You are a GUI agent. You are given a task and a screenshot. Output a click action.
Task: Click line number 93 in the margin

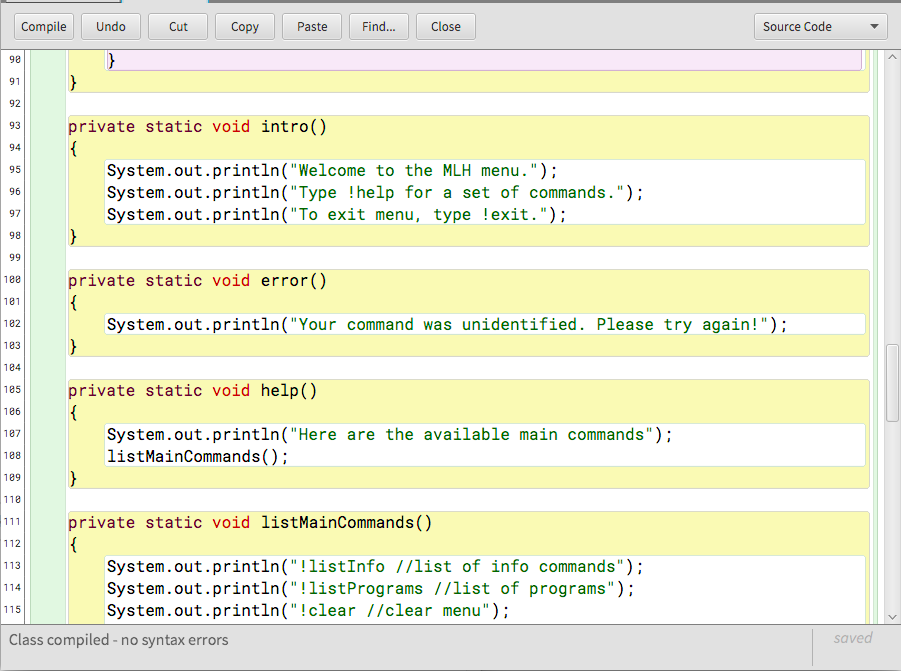click(15, 126)
